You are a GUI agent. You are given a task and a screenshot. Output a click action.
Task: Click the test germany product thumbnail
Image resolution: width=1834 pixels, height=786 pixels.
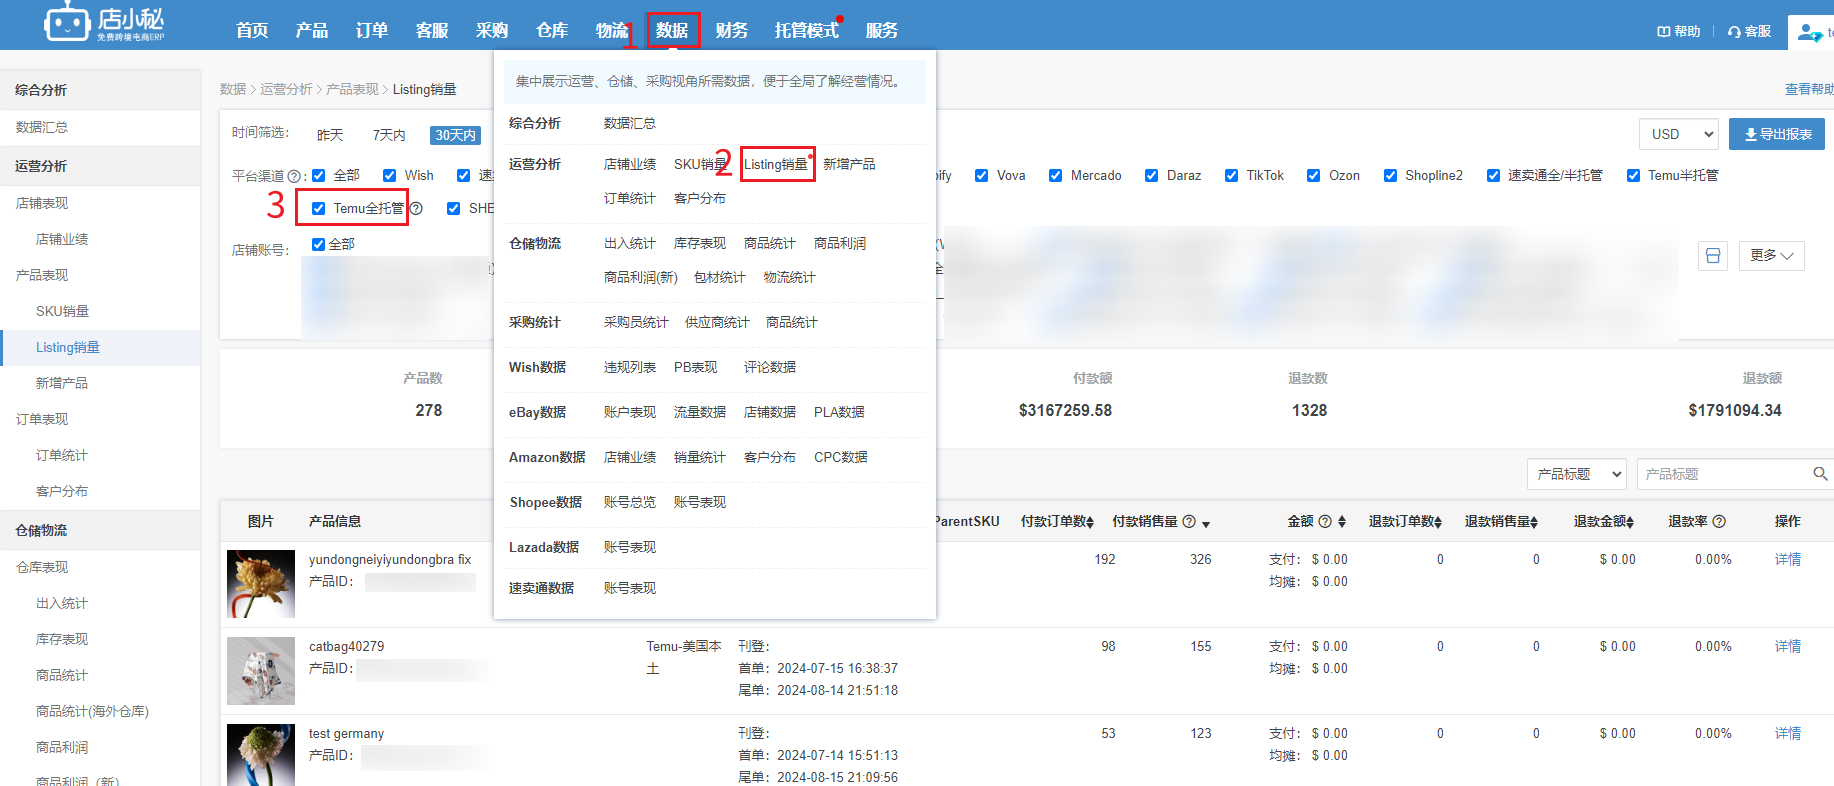tap(261, 755)
